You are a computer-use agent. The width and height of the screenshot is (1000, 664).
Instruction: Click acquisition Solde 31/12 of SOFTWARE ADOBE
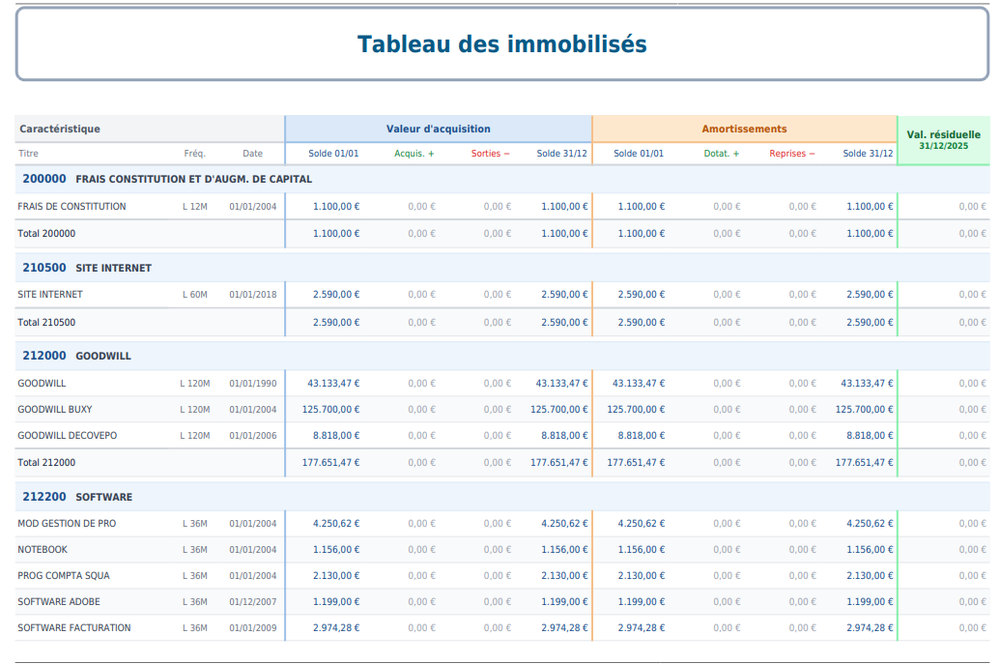564,602
